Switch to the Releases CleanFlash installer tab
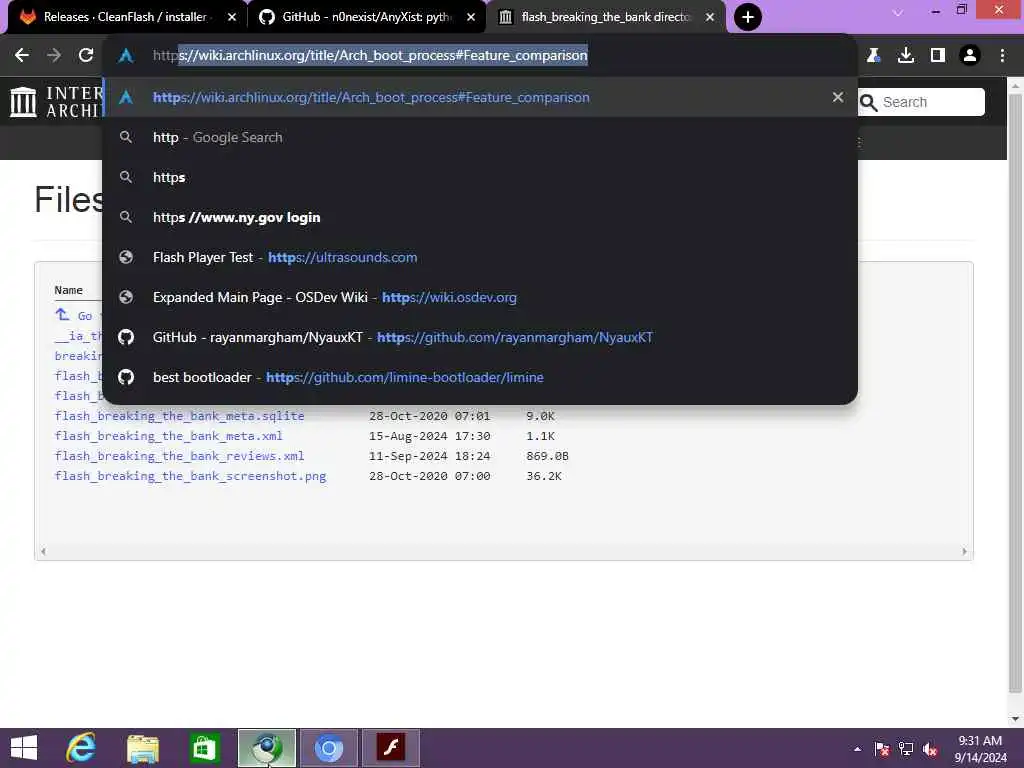The height and width of the screenshot is (768, 1024). [x=124, y=17]
